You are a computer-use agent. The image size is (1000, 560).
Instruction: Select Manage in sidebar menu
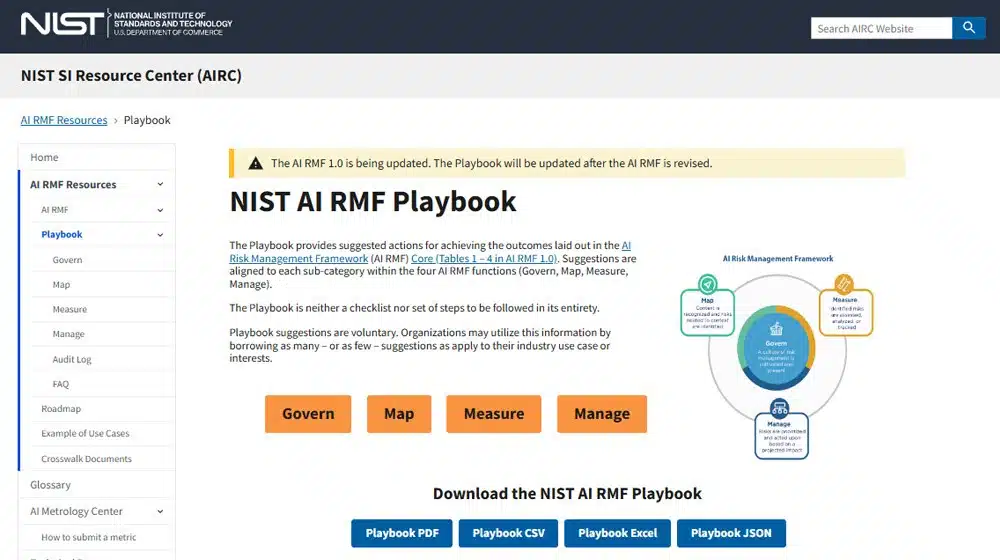tap(68, 334)
